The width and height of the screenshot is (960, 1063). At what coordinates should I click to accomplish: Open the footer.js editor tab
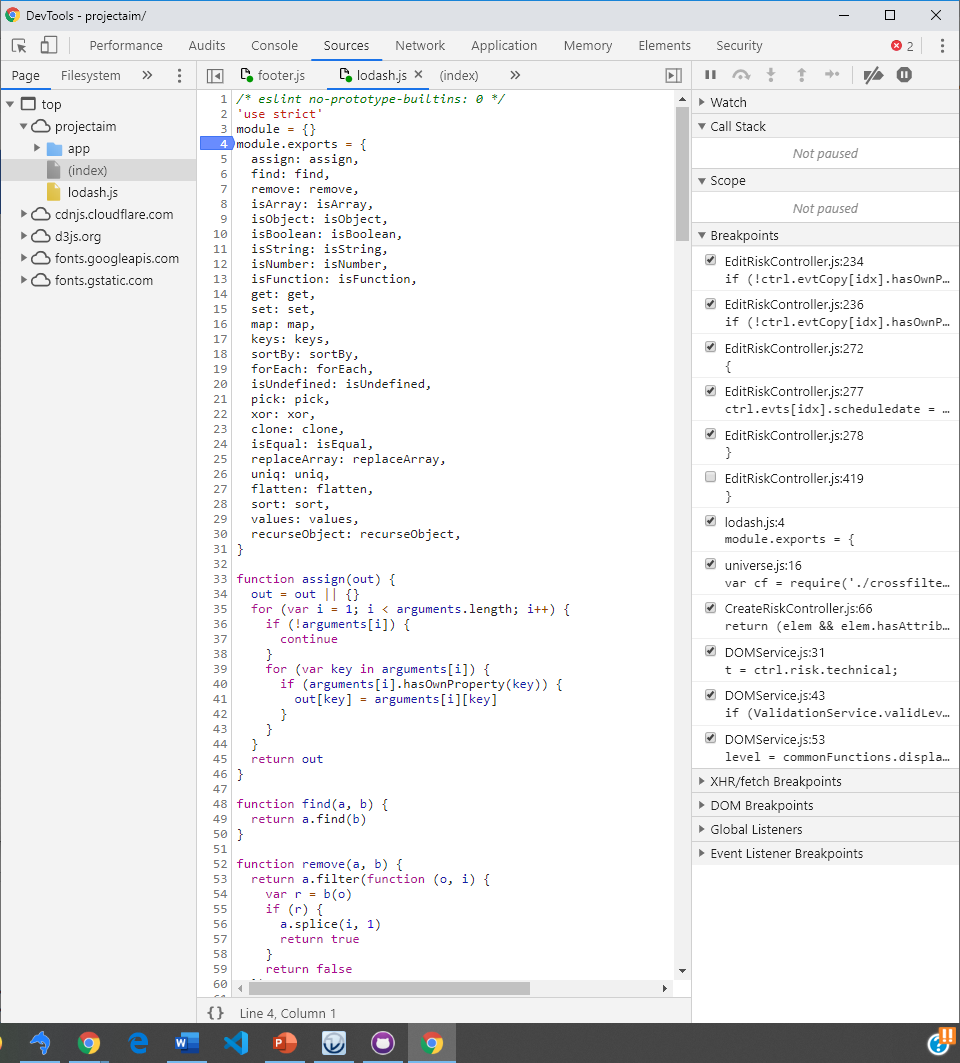pos(280,75)
